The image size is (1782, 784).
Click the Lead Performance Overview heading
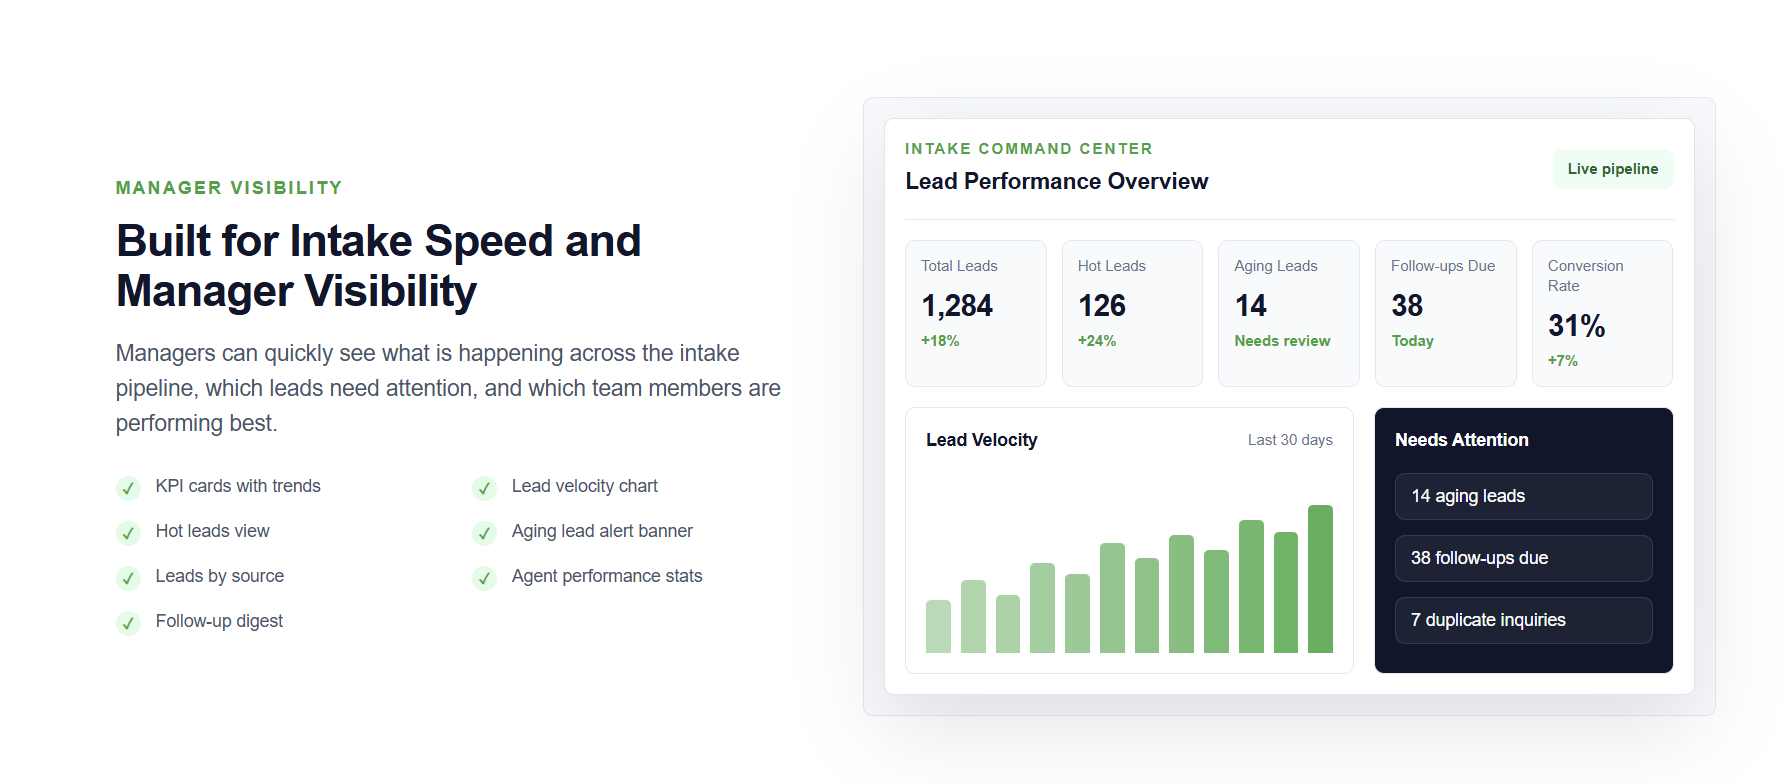click(x=1057, y=181)
